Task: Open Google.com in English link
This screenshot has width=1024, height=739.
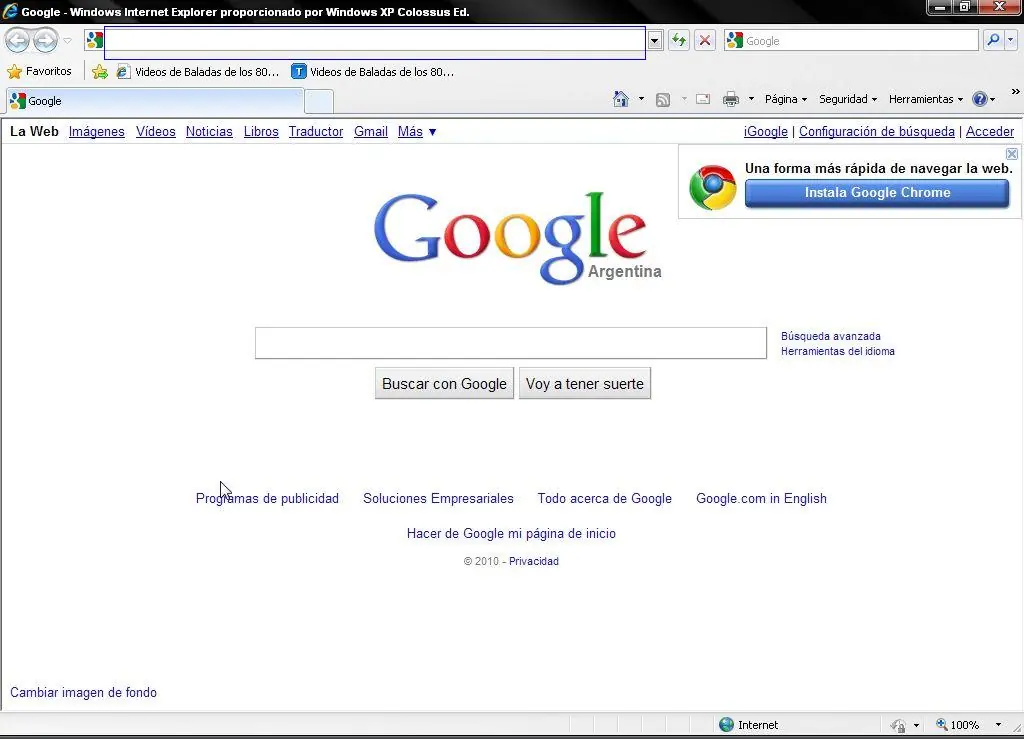Action: pos(761,498)
